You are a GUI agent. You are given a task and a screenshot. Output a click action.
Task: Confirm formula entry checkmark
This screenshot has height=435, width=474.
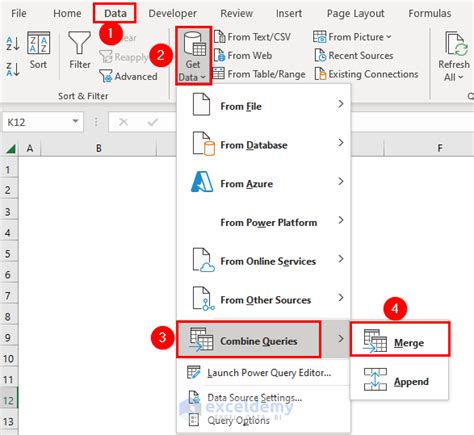point(153,122)
